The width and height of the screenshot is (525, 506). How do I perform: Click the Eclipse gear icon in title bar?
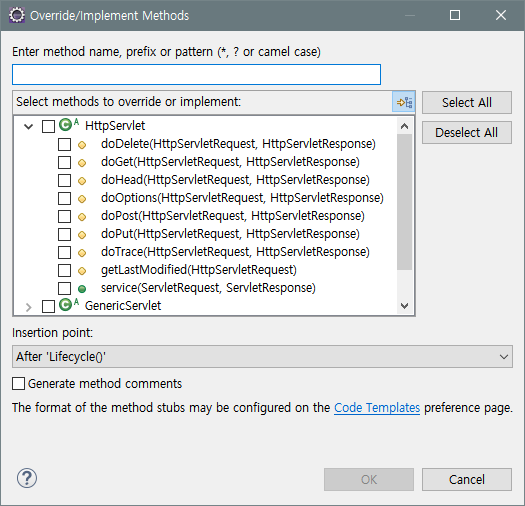pyautogui.click(x=17, y=15)
